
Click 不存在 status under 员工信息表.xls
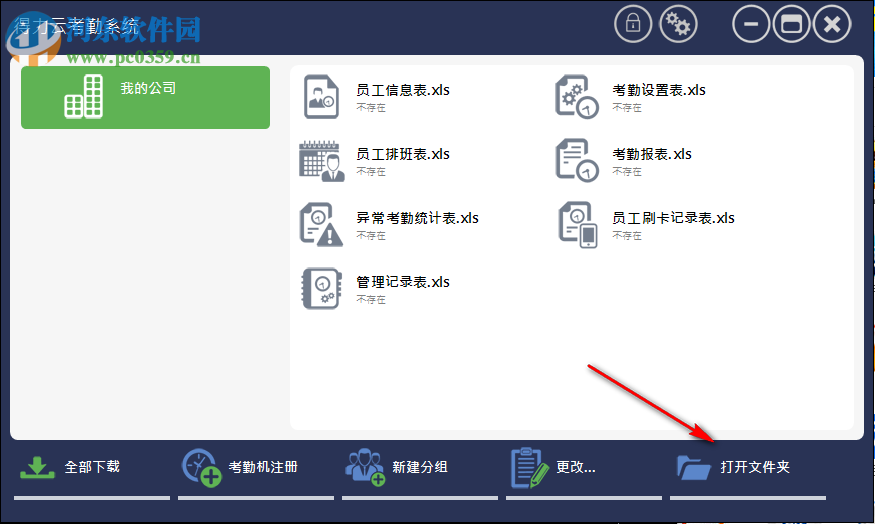pos(371,108)
